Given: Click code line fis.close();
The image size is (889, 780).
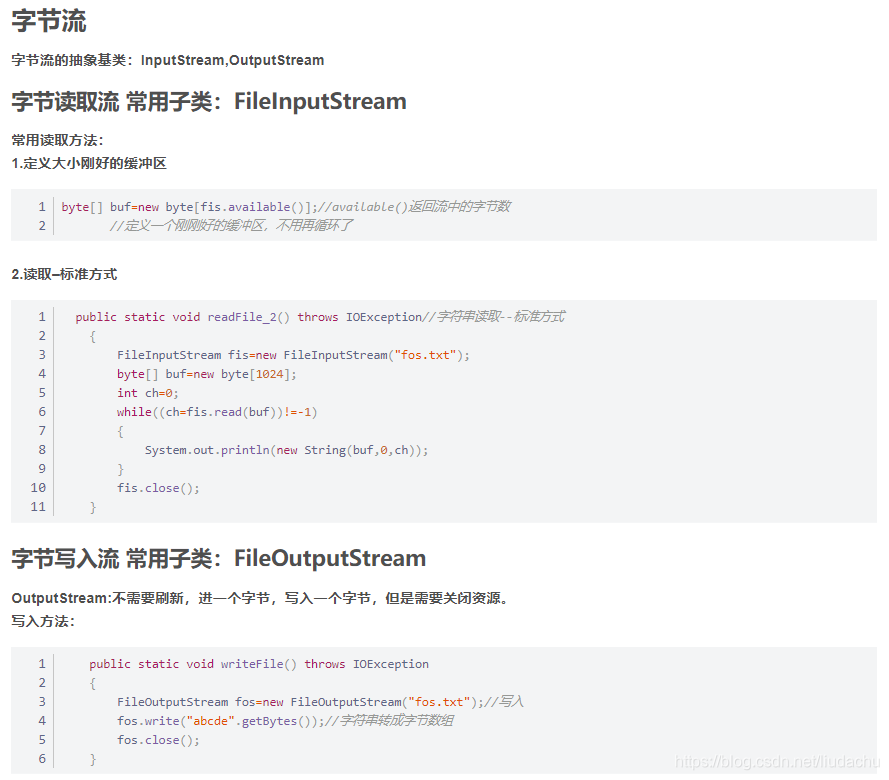Looking at the screenshot, I should pyautogui.click(x=158, y=488).
